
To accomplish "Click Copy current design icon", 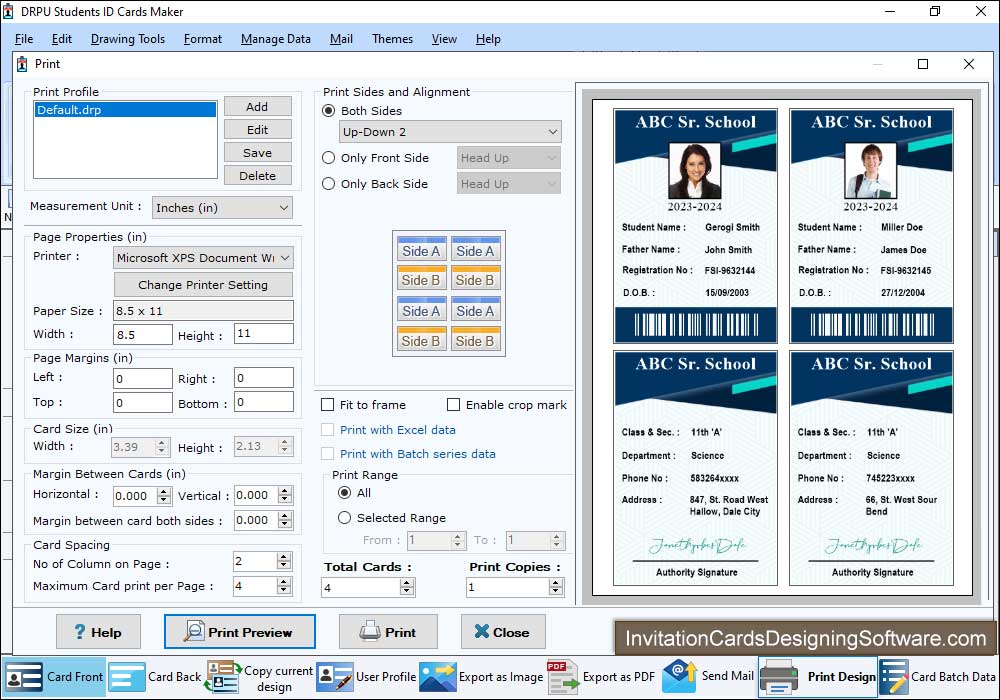I will (223, 676).
